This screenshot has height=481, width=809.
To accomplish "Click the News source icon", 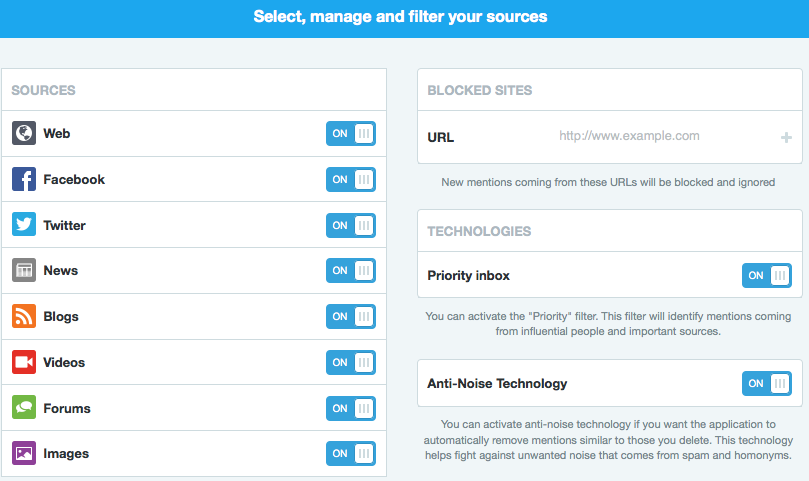I will (x=24, y=270).
